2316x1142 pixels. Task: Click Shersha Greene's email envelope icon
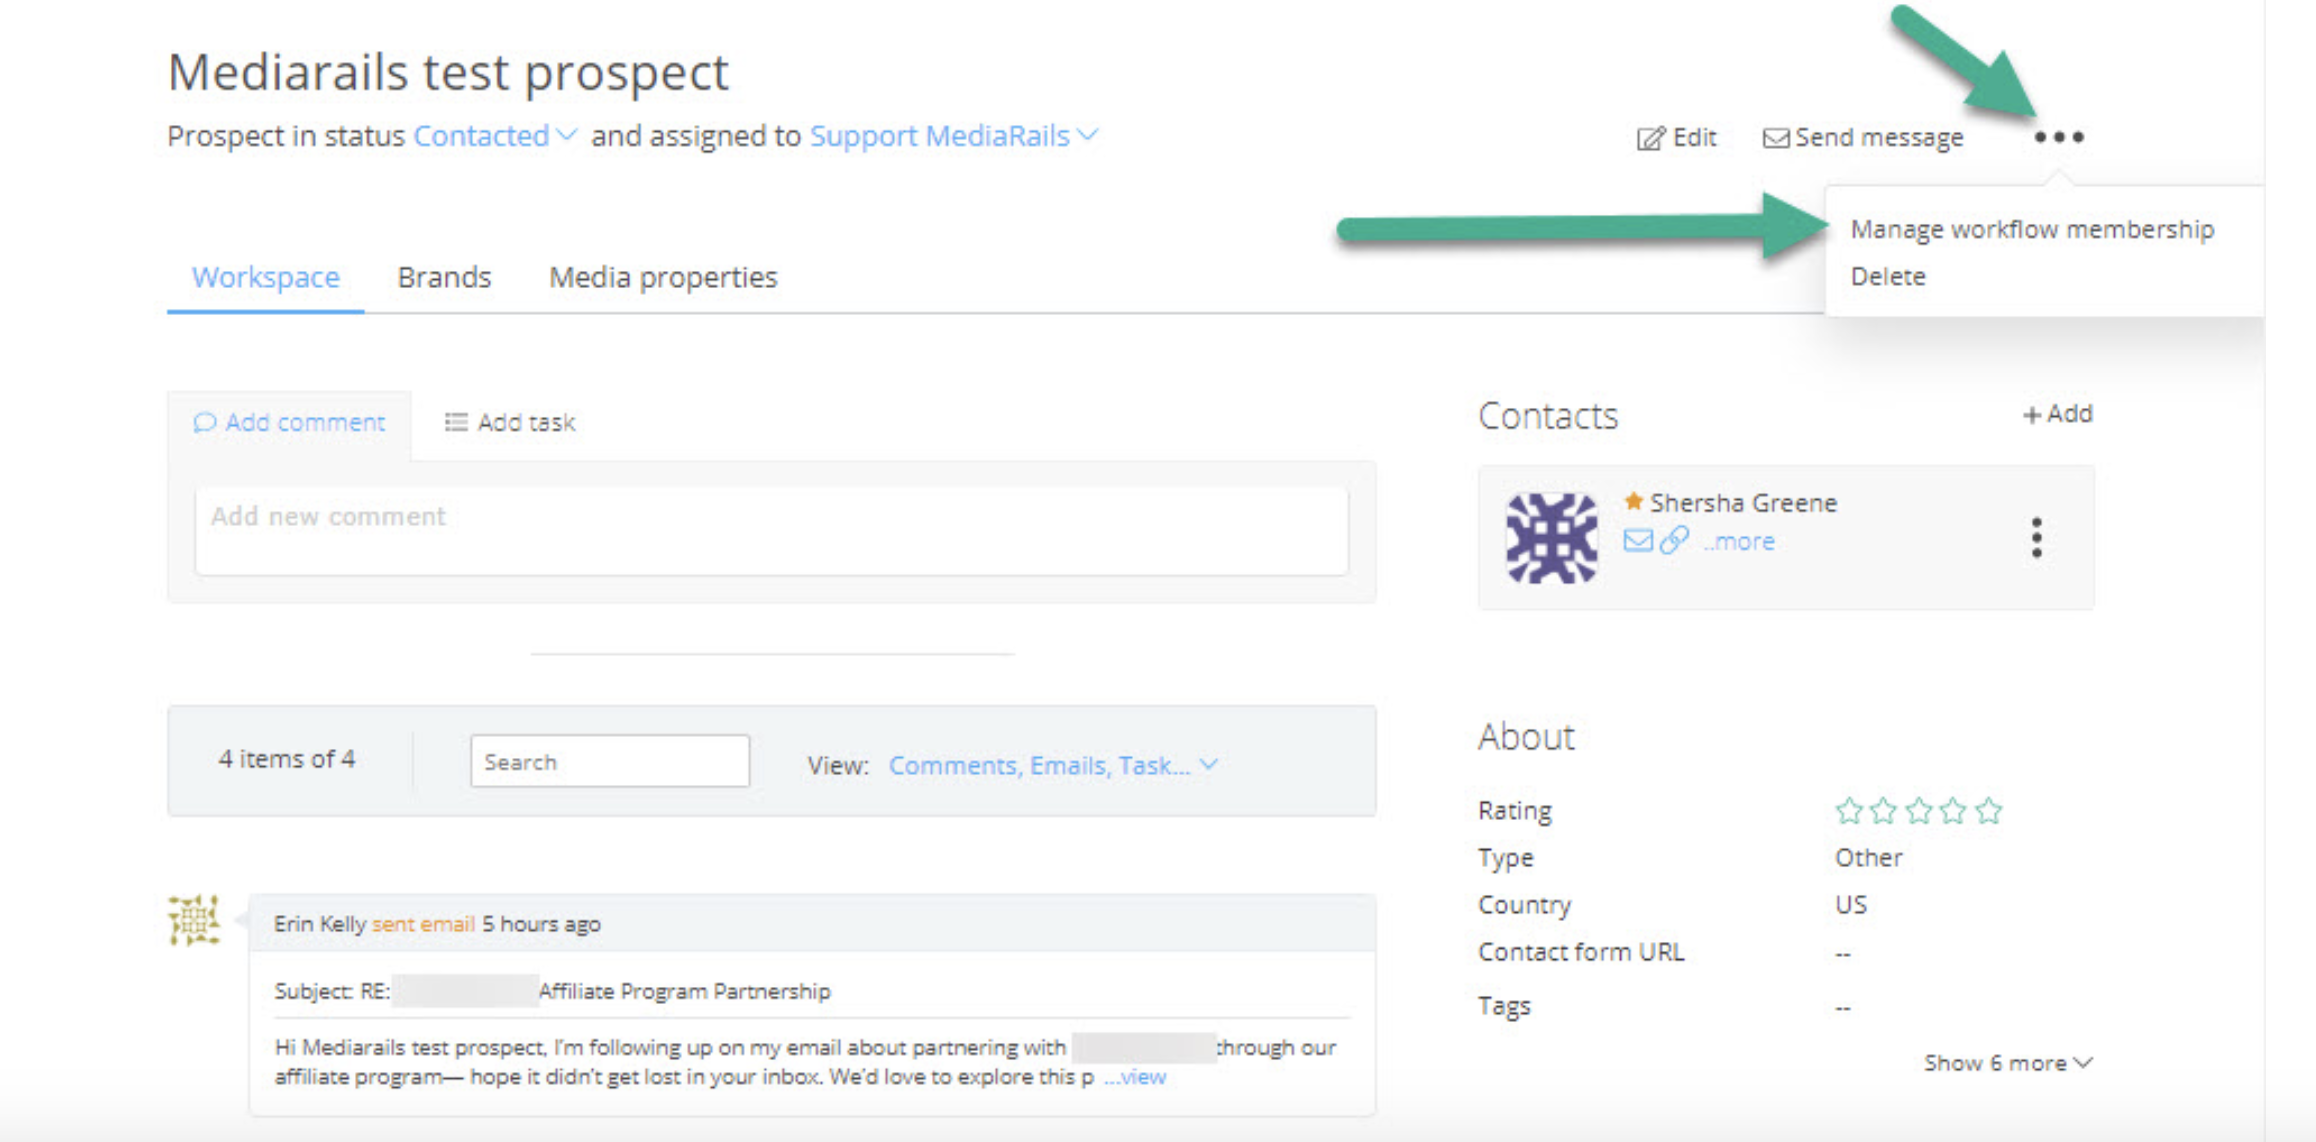point(1637,541)
